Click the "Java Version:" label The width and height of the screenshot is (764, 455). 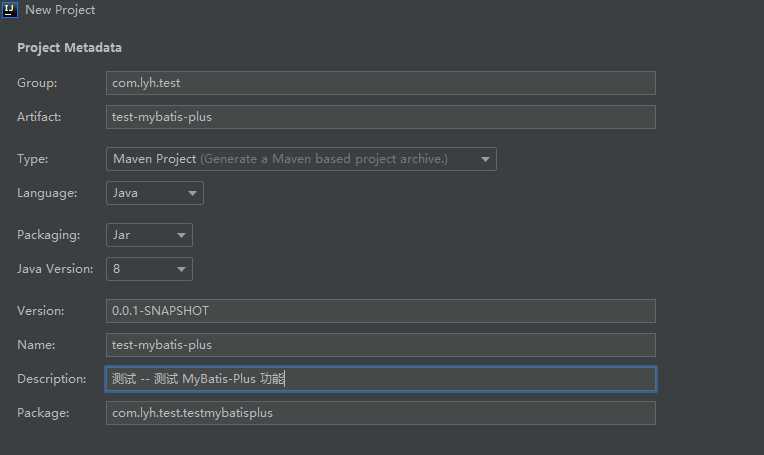[55, 269]
